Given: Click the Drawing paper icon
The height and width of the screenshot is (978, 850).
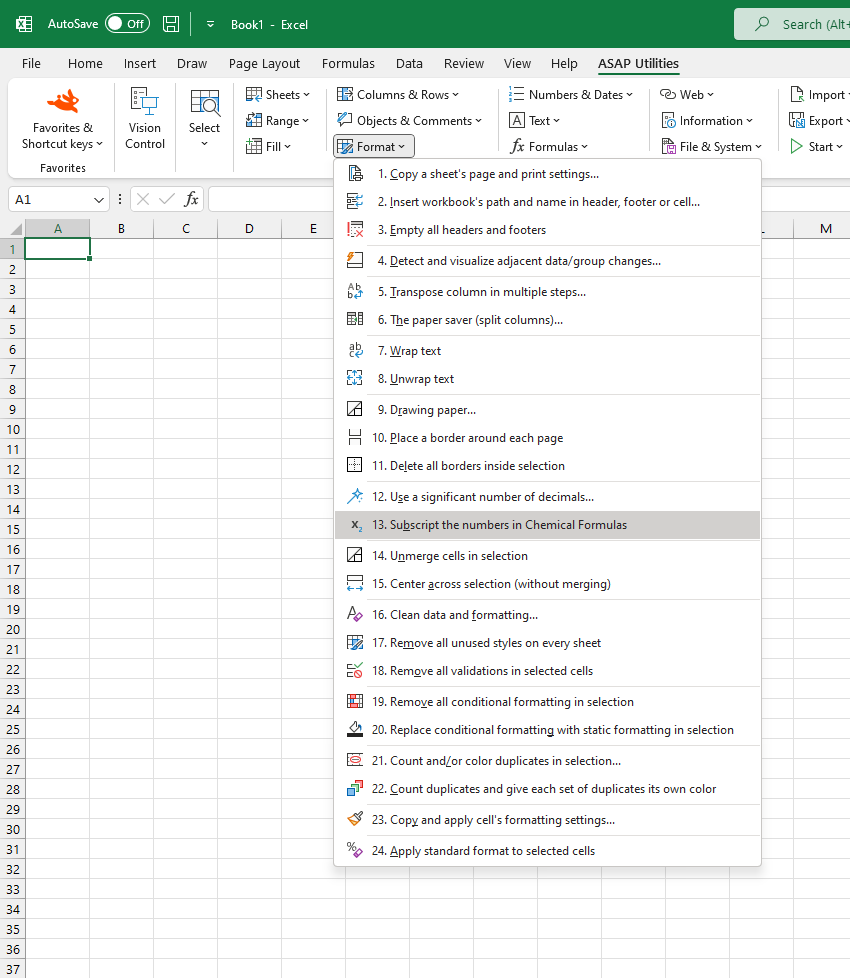Looking at the screenshot, I should (x=355, y=409).
